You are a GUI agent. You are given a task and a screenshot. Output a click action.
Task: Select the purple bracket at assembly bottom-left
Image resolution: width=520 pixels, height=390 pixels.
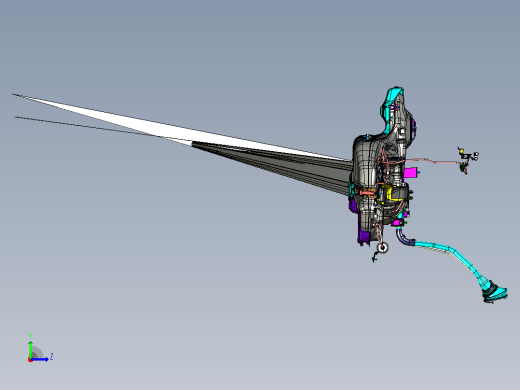(x=364, y=236)
